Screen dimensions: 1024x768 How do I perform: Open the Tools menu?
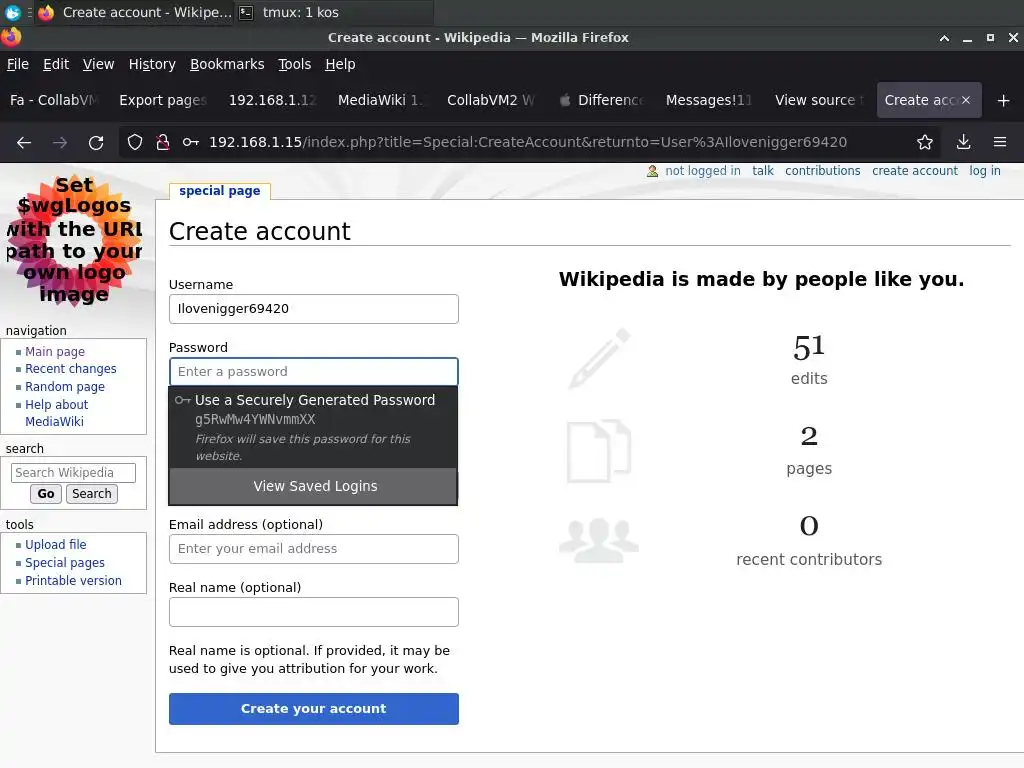coord(295,64)
